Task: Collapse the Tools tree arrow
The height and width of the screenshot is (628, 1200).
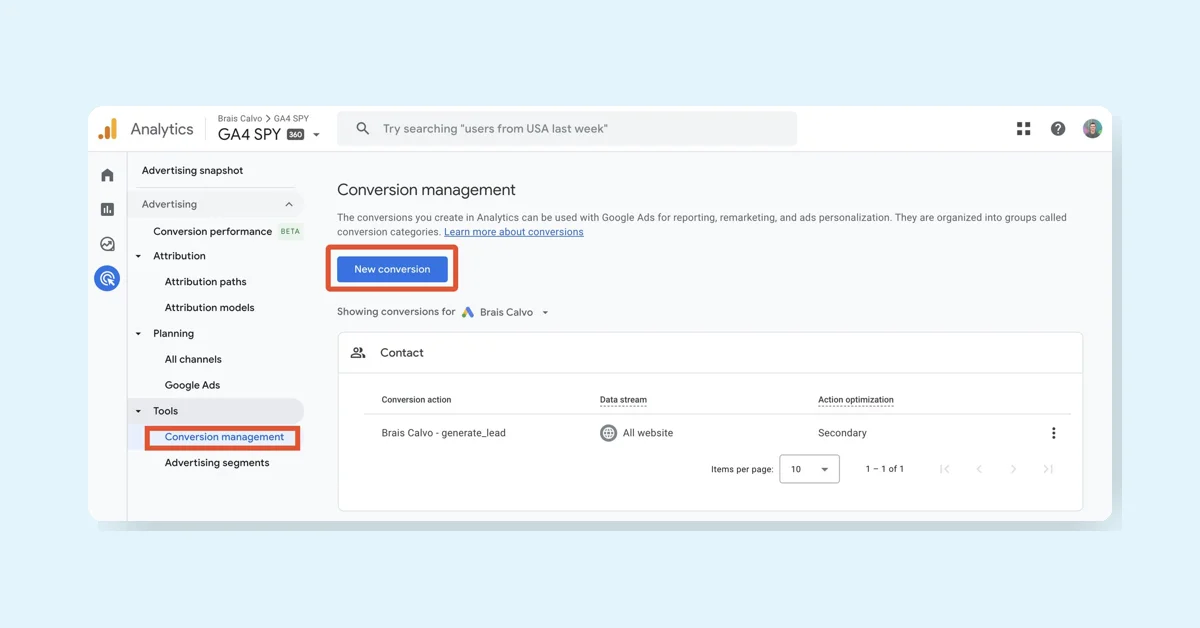Action: (139, 411)
